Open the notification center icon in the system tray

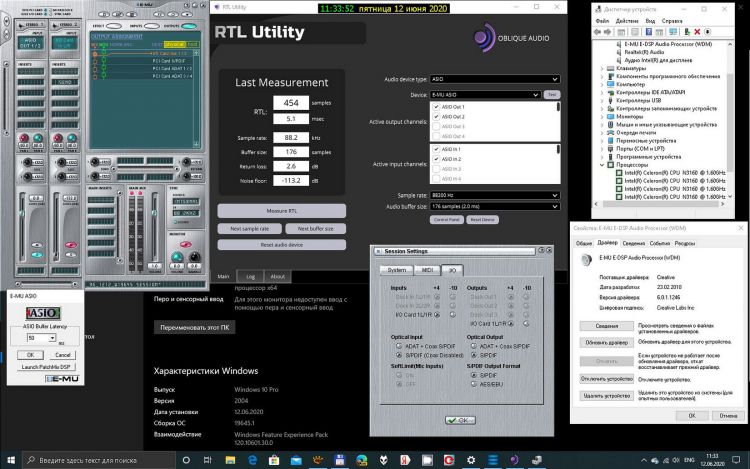736,460
